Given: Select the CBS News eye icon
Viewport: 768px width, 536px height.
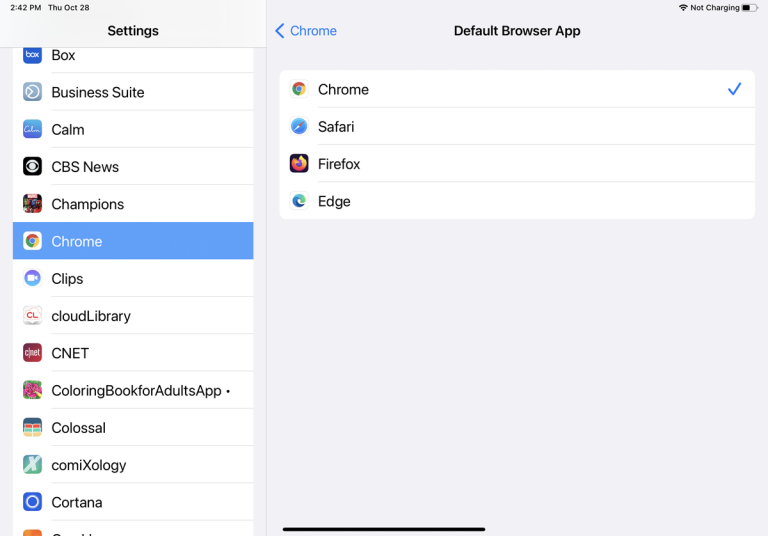Looking at the screenshot, I should pos(32,167).
